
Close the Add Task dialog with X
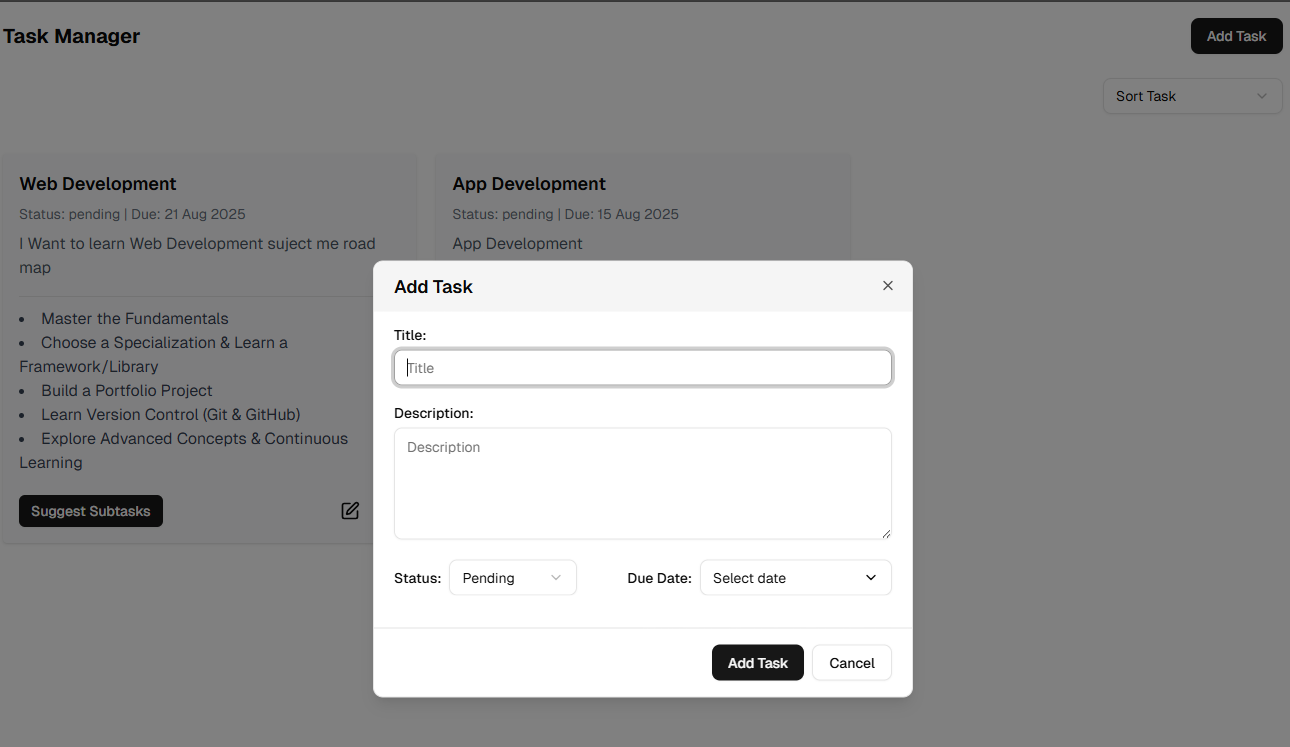(x=887, y=286)
